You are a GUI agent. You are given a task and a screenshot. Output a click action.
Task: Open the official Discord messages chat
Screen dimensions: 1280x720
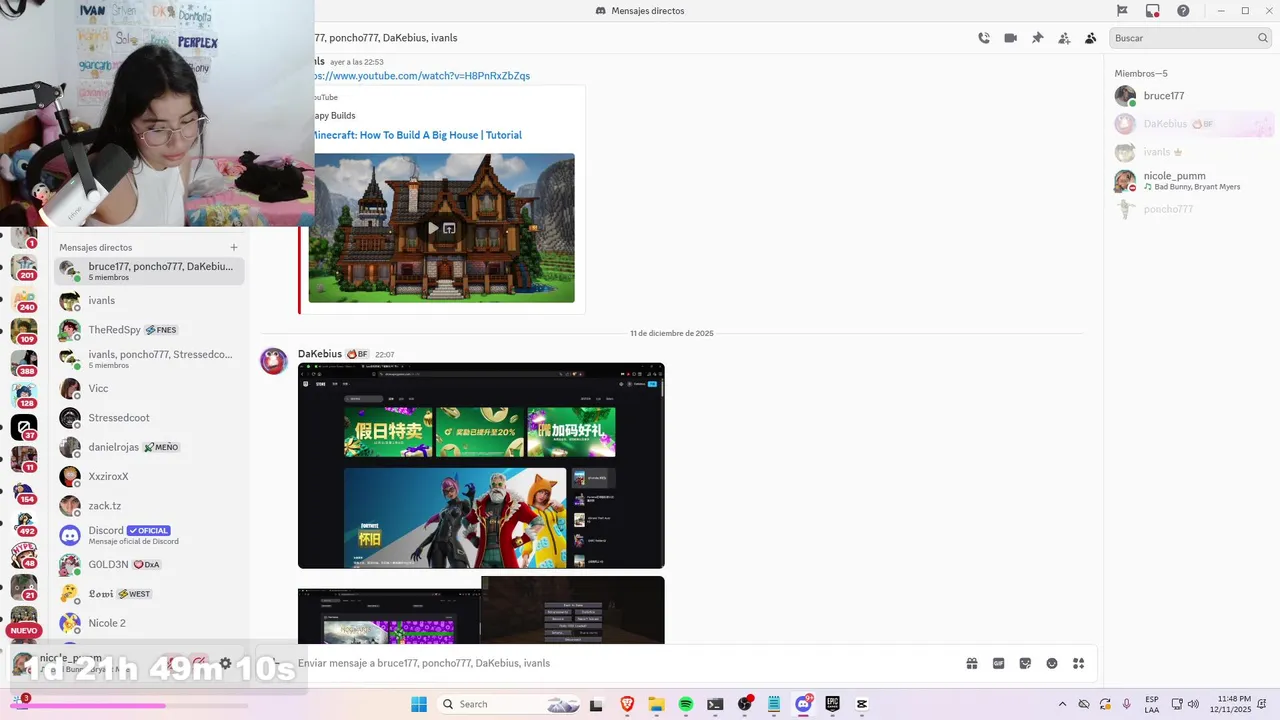pos(149,535)
